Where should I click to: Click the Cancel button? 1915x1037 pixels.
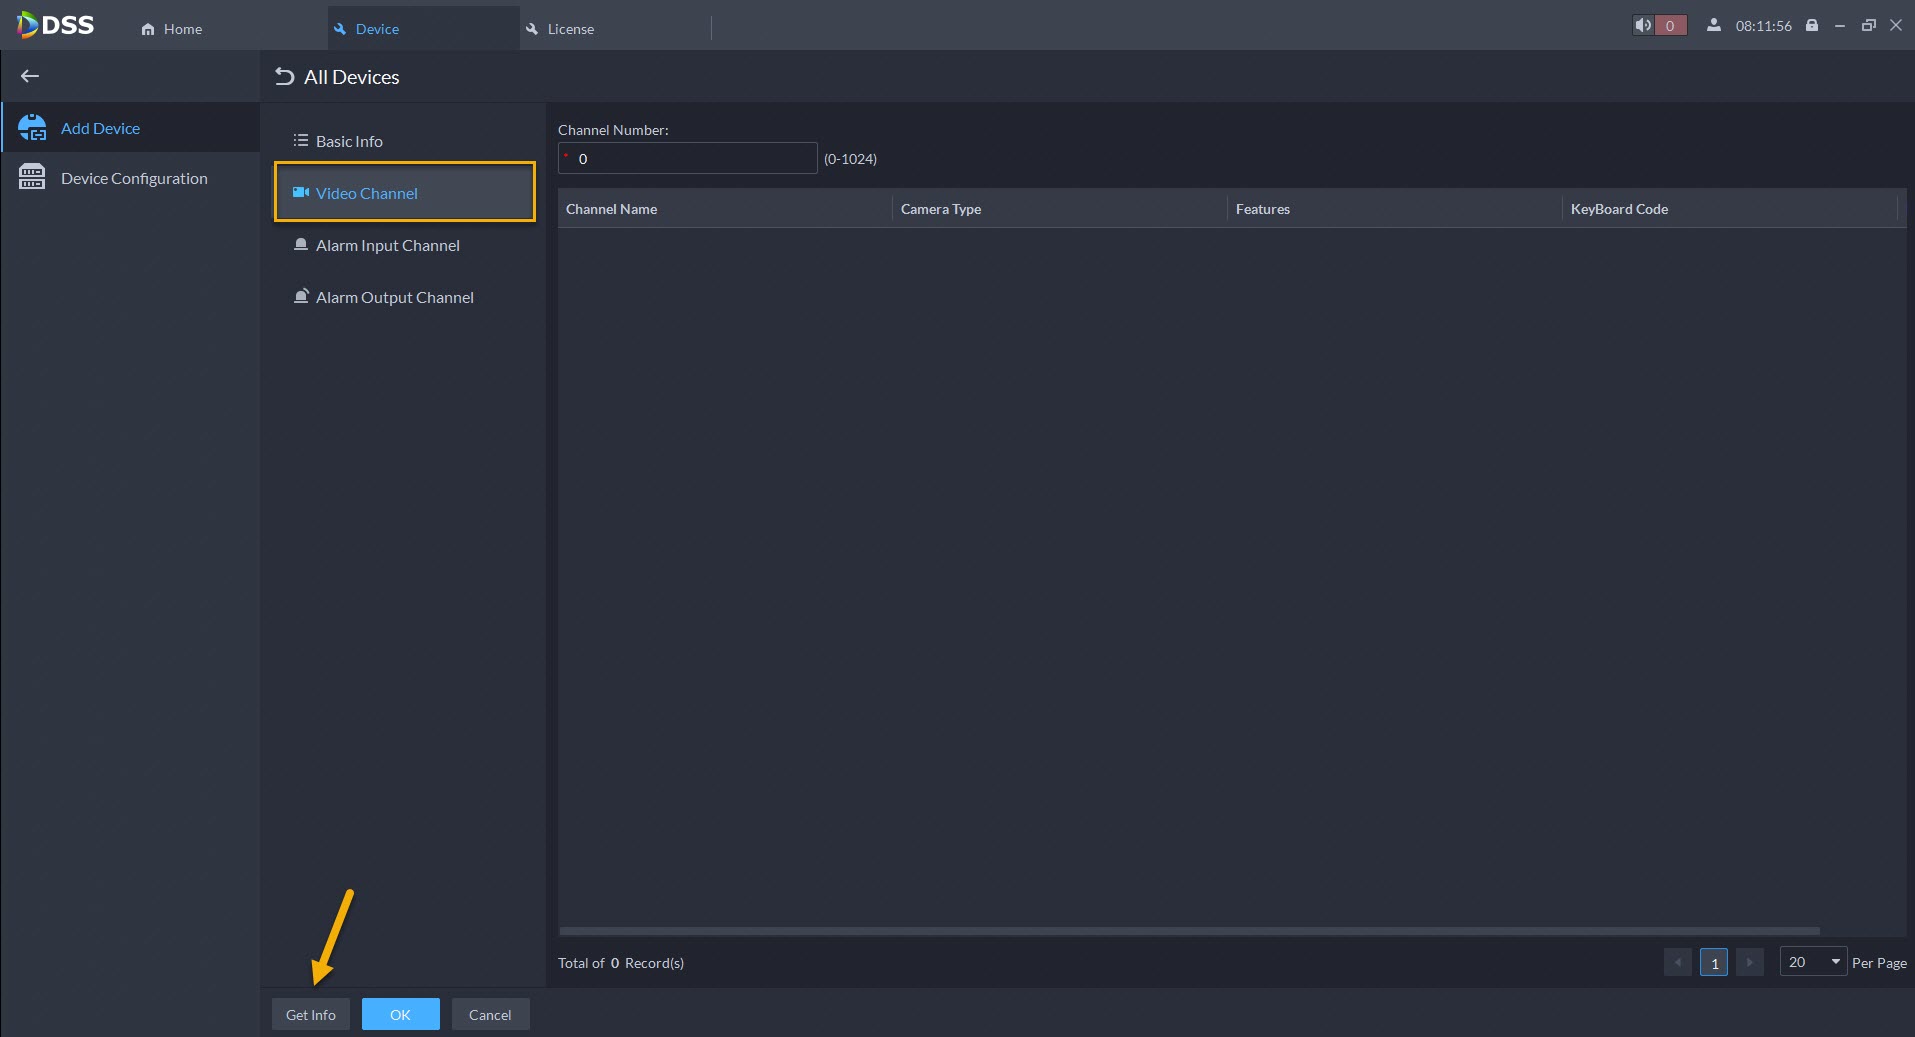[x=490, y=1014]
